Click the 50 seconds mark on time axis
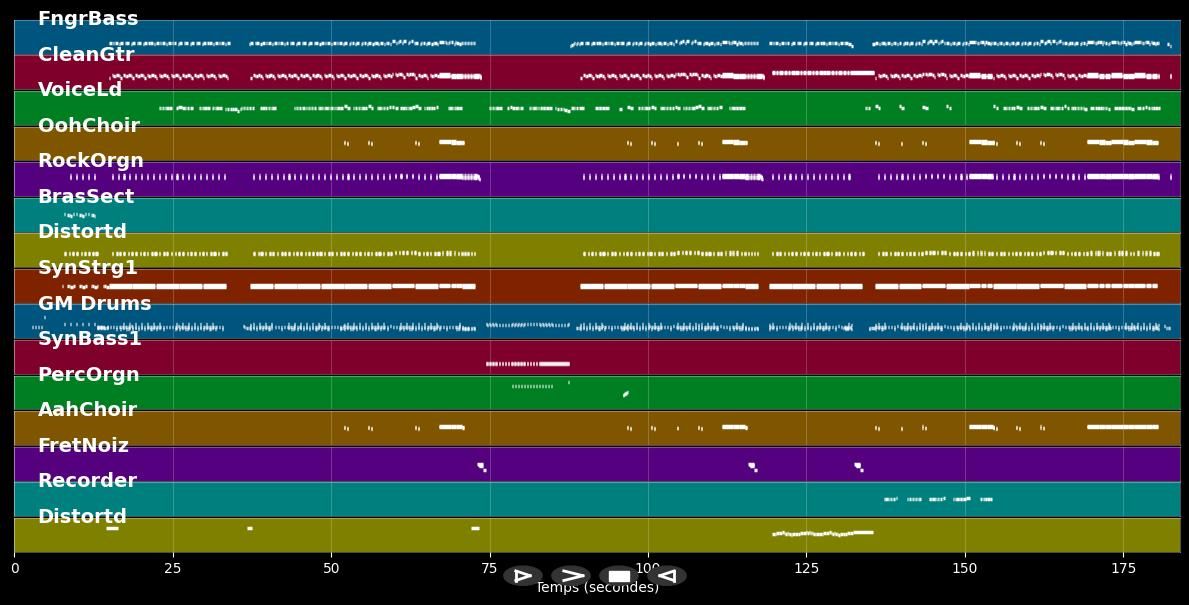Viewport: 1189px width, 605px height. 331,569
